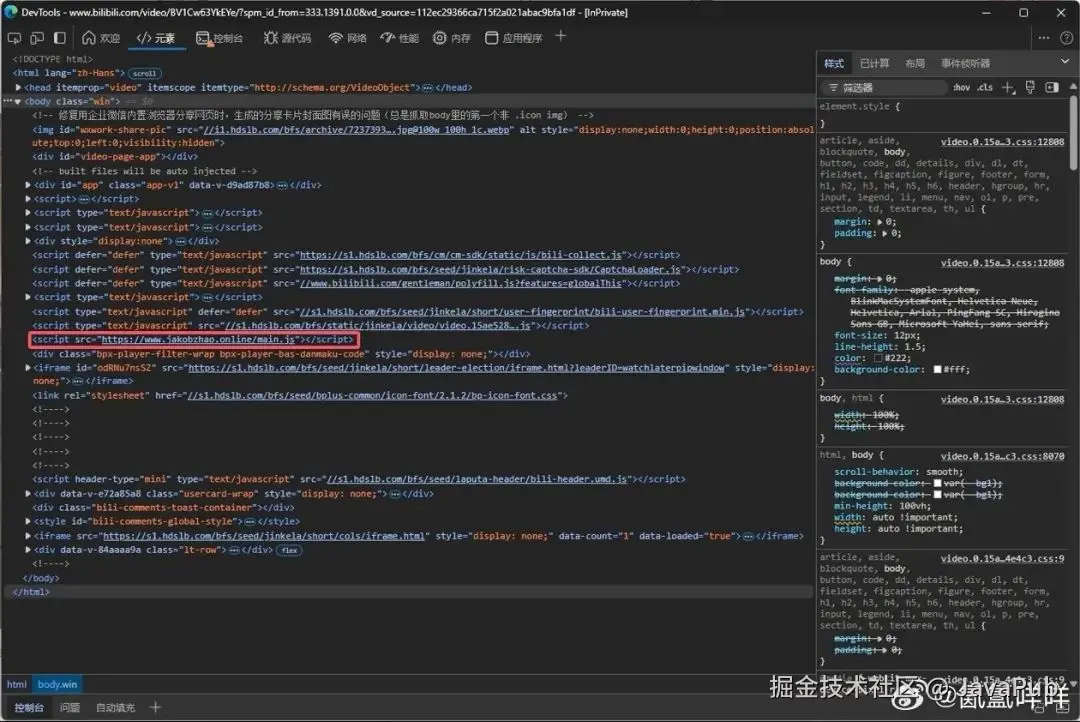Click the new style rule plus icon
The image size is (1080, 722).
tap(1008, 88)
